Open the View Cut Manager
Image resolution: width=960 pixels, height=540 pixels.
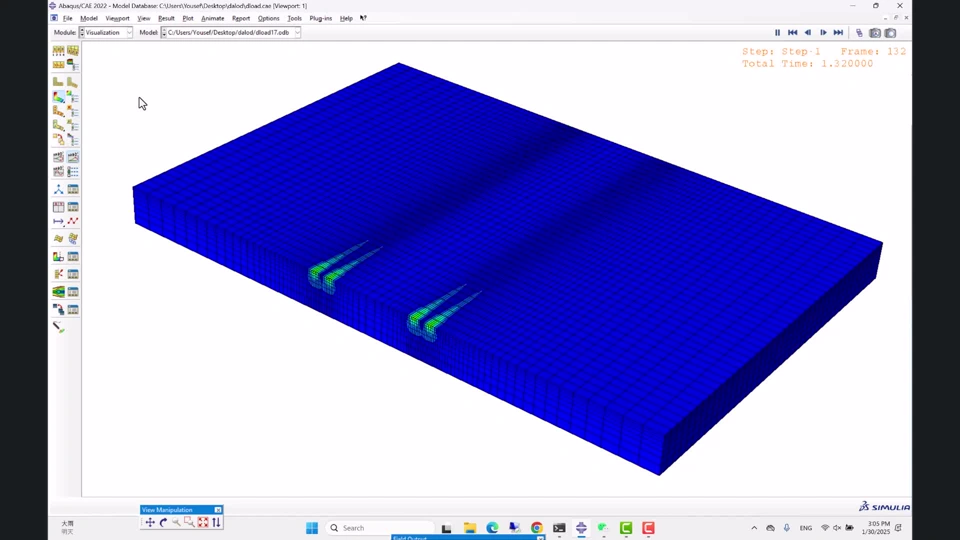coord(73,292)
